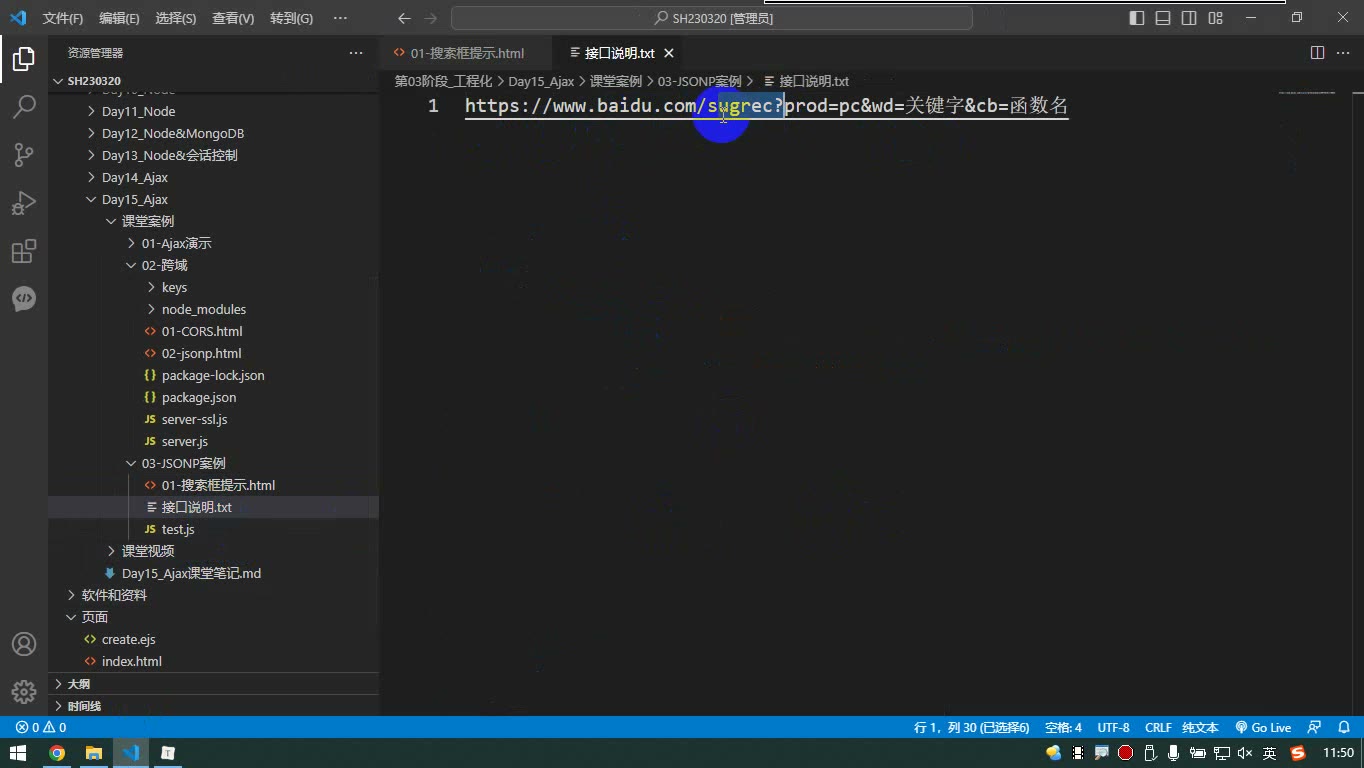Screen dimensions: 1364x768
Task: Expand the Day14_Ajax folder
Action: click(213, 177)
